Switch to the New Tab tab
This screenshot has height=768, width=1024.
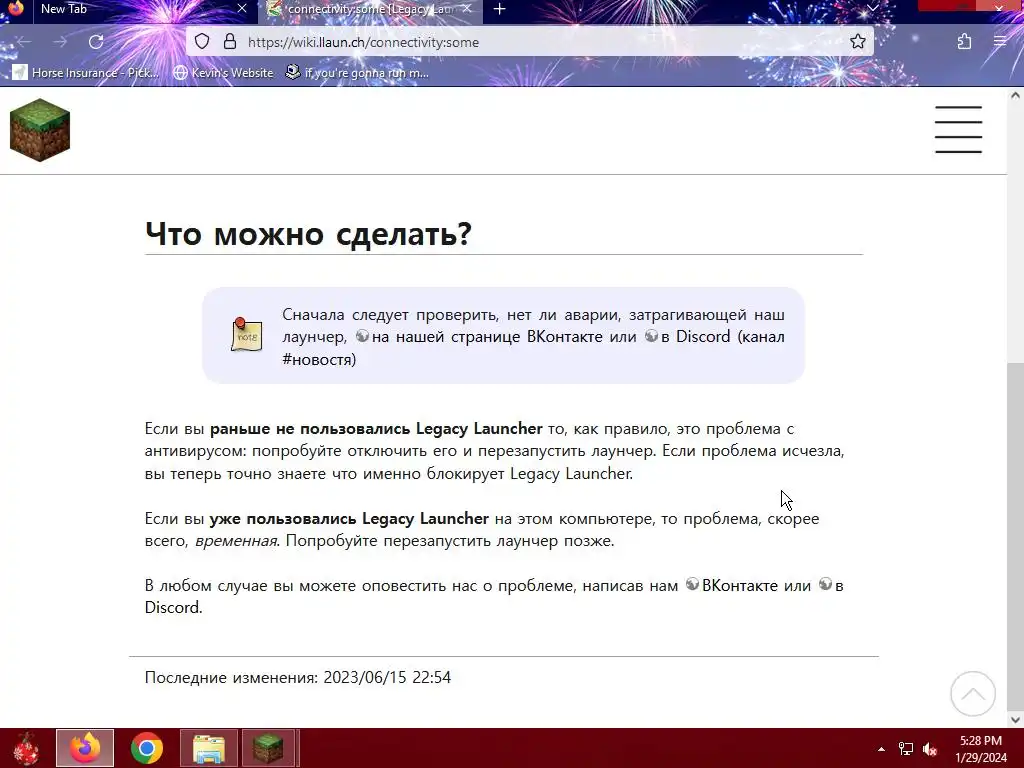point(131,9)
